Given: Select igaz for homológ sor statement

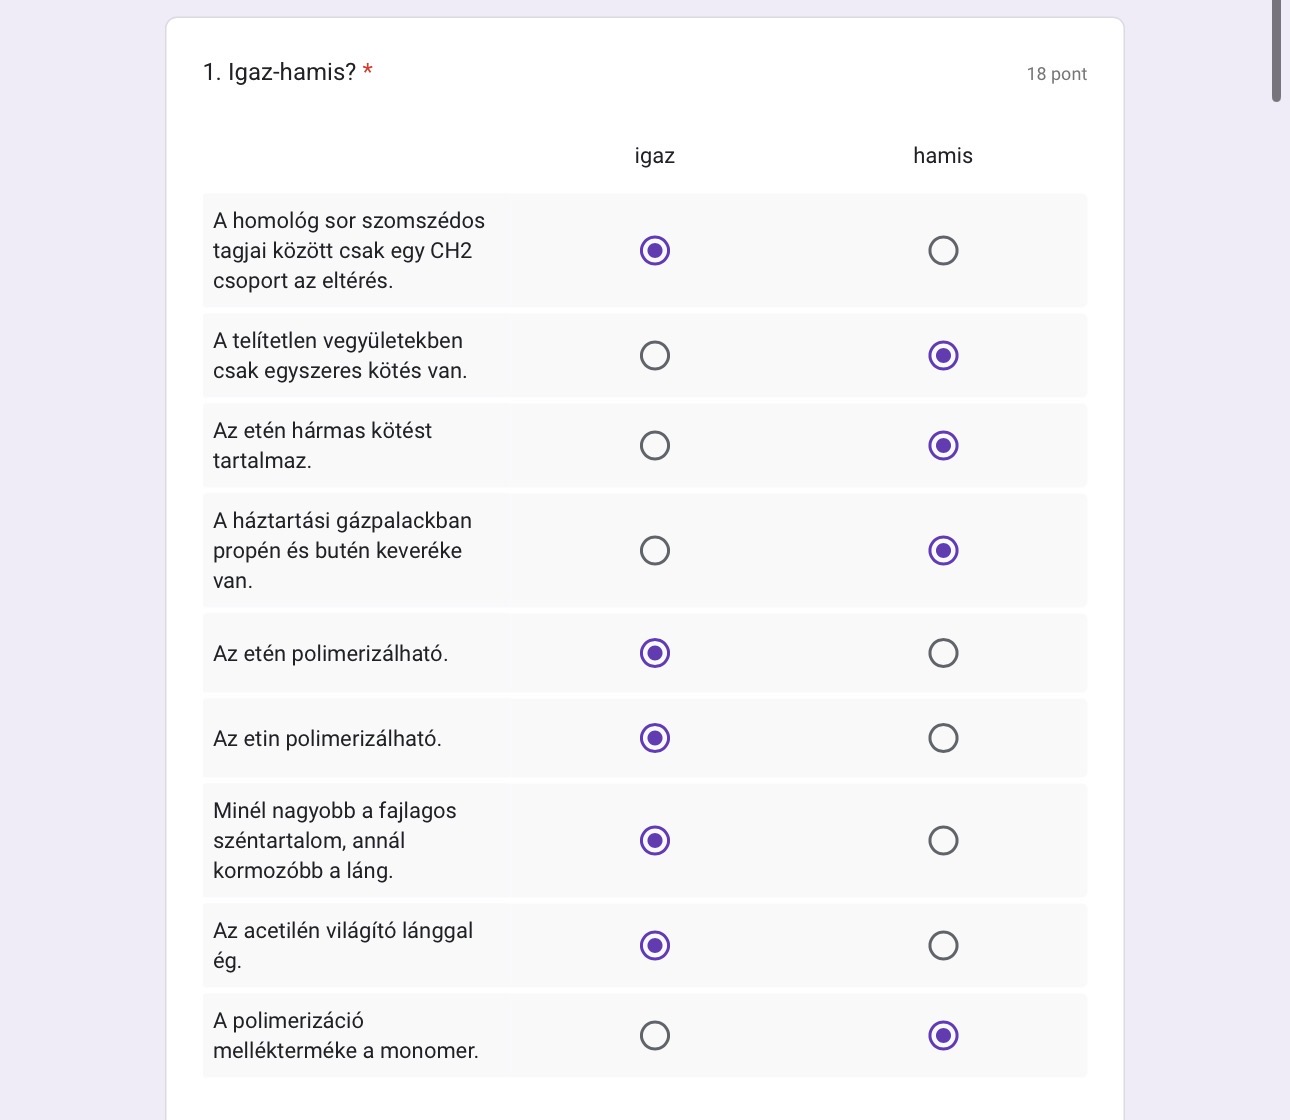Looking at the screenshot, I should click(655, 250).
